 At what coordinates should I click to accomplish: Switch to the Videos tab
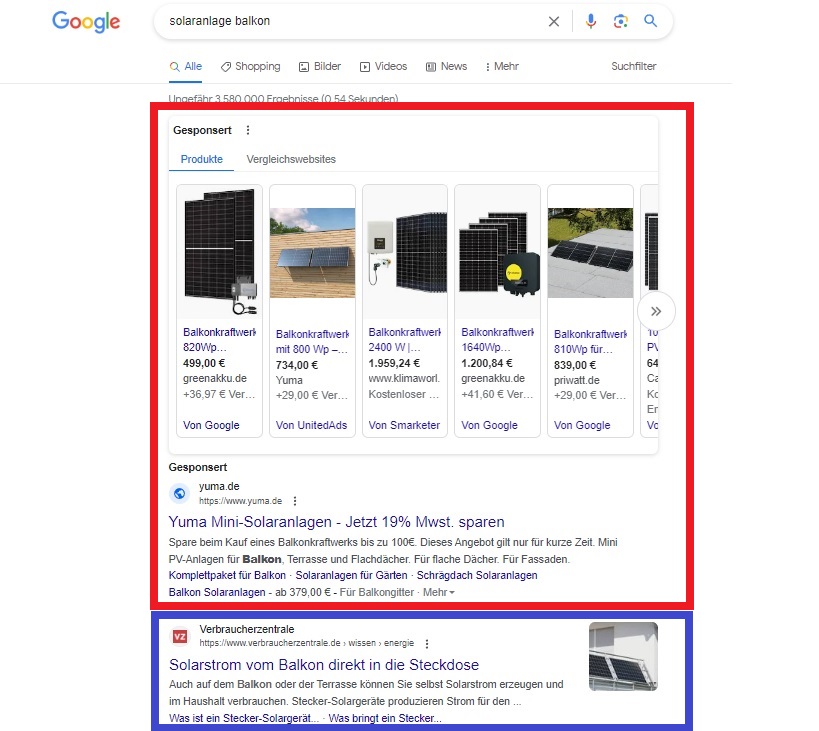click(383, 66)
